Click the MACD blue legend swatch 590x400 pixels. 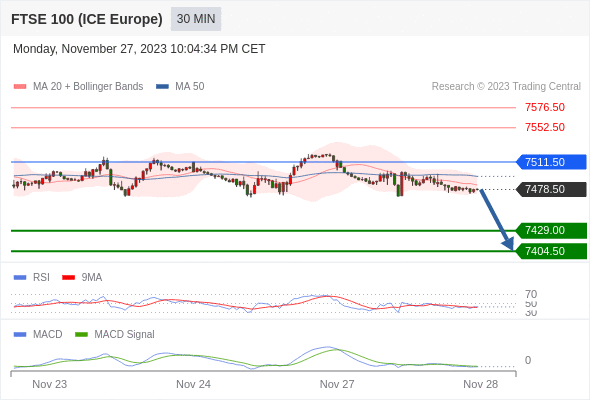click(20, 335)
